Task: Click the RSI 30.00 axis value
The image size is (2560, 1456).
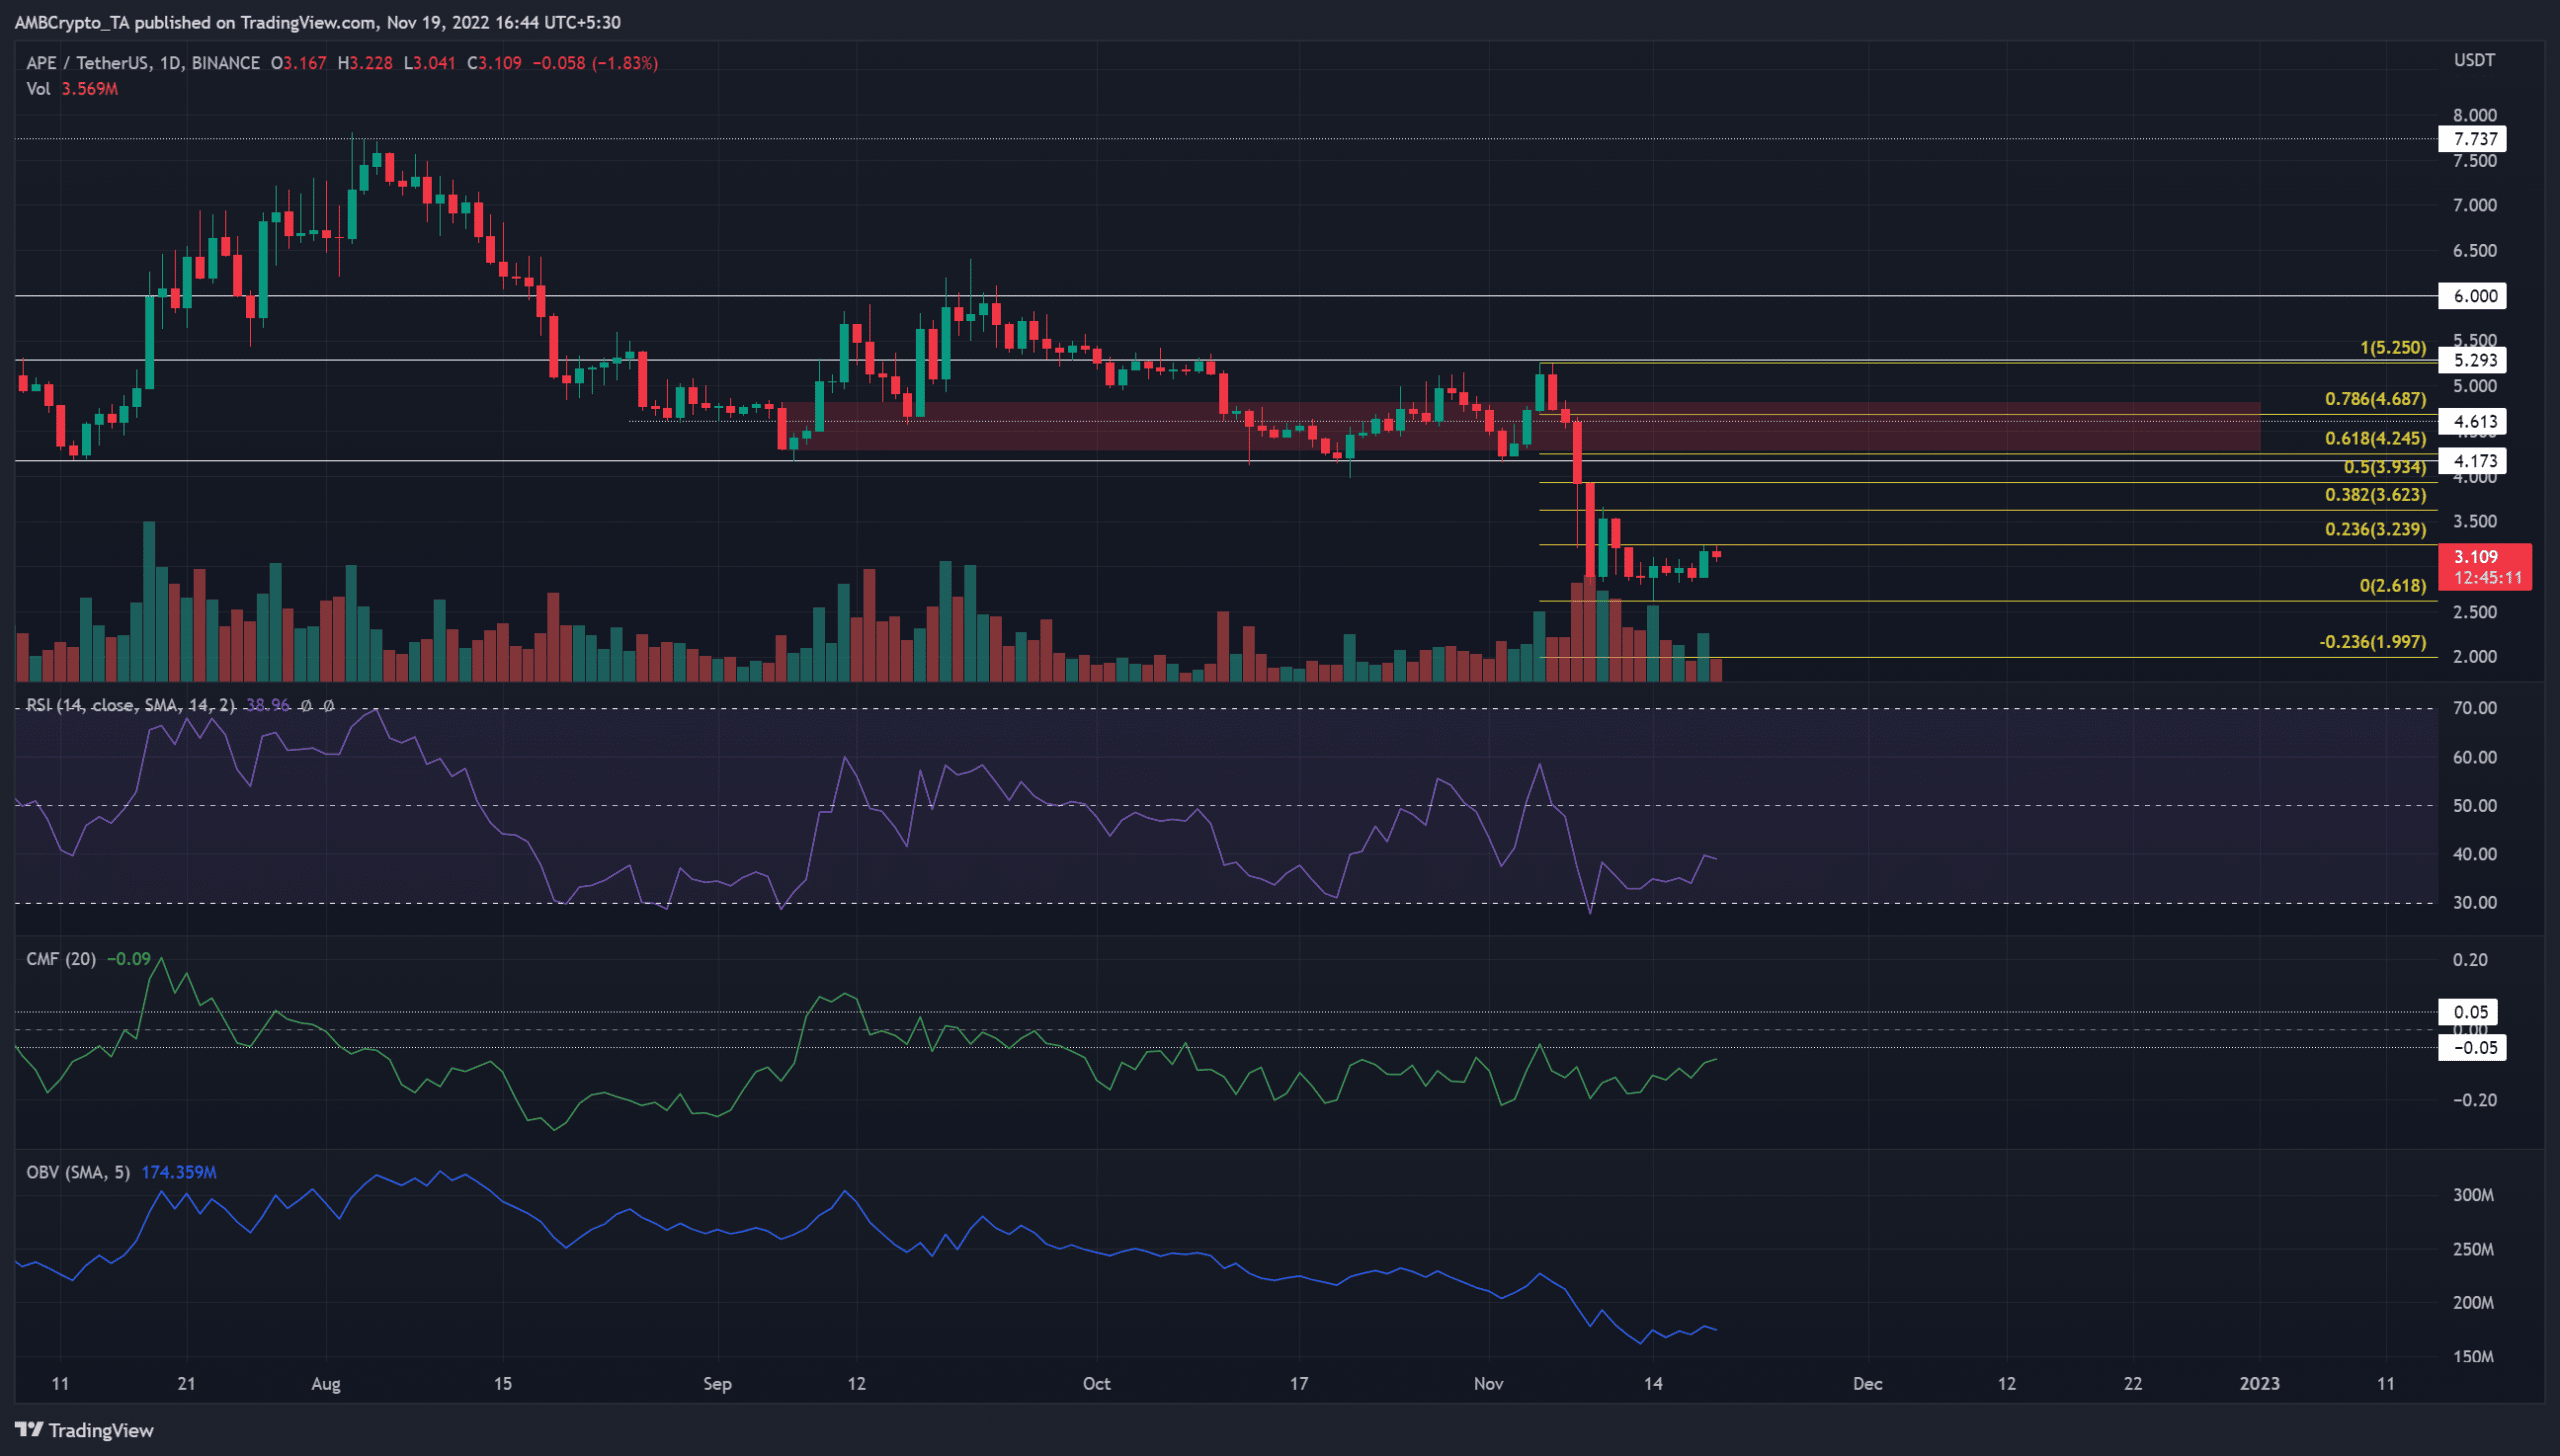Action: [x=2475, y=903]
